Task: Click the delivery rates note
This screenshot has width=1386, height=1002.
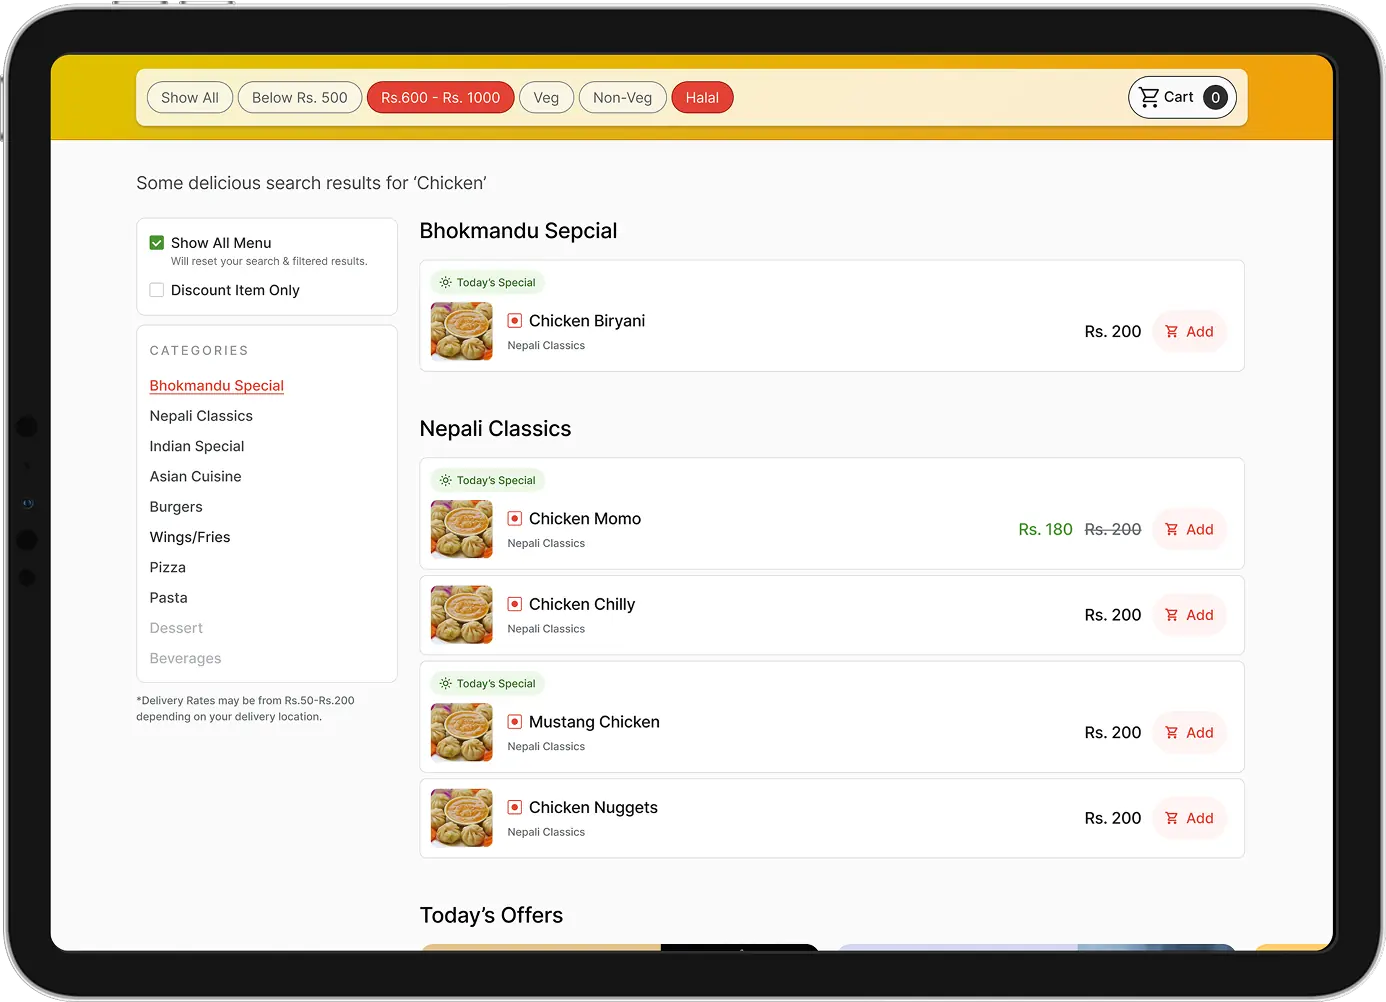Action: click(x=245, y=709)
